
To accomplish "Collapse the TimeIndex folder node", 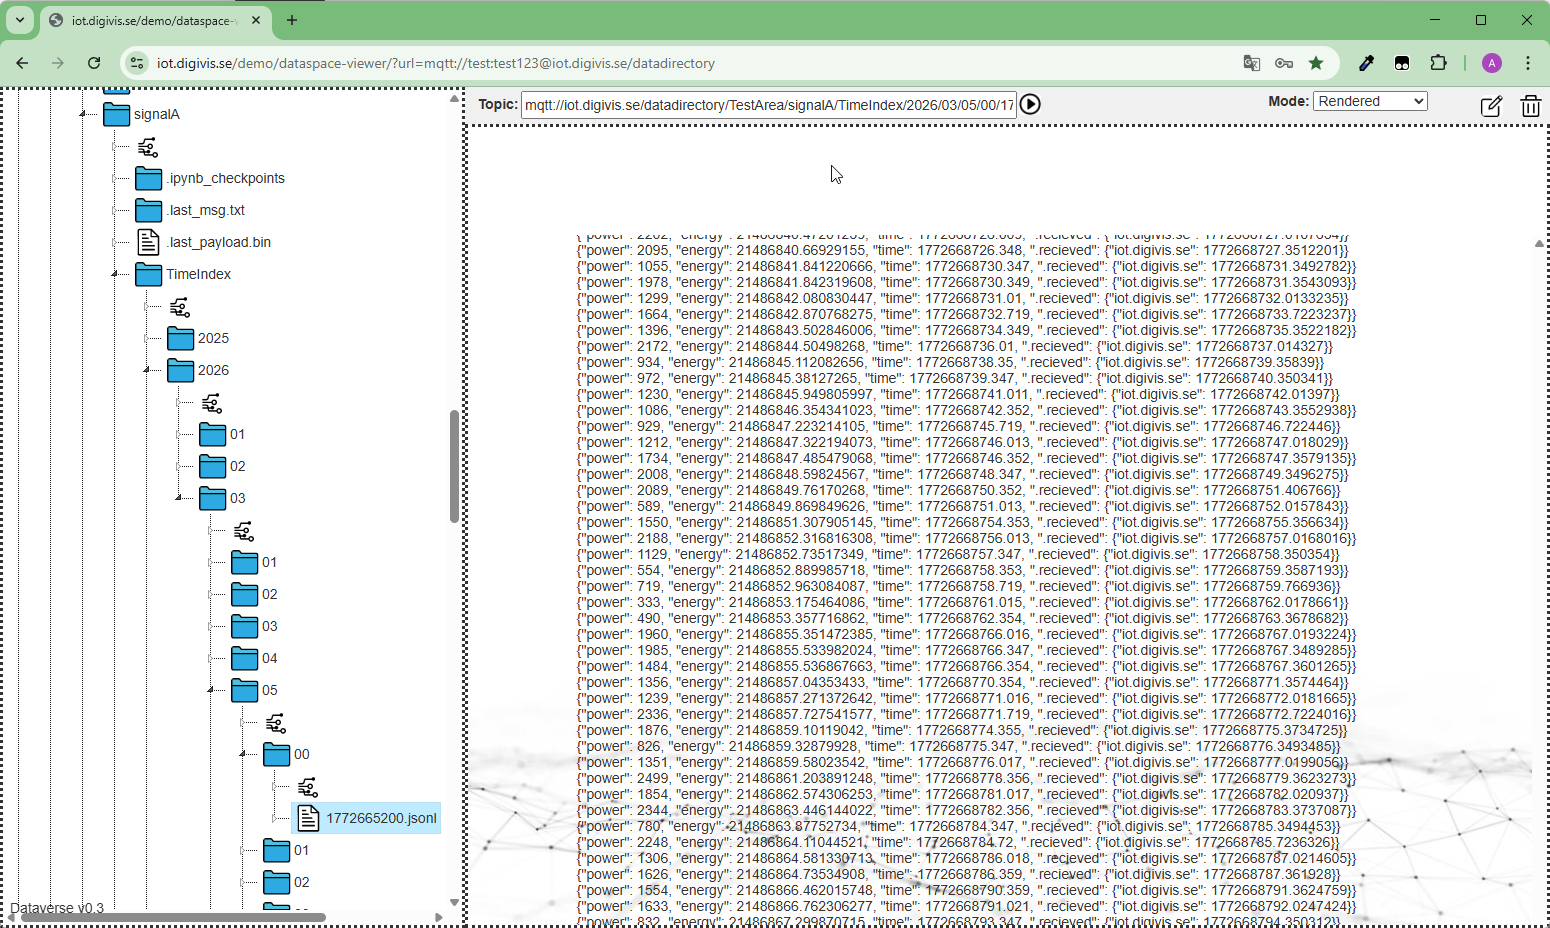I will click(116, 274).
